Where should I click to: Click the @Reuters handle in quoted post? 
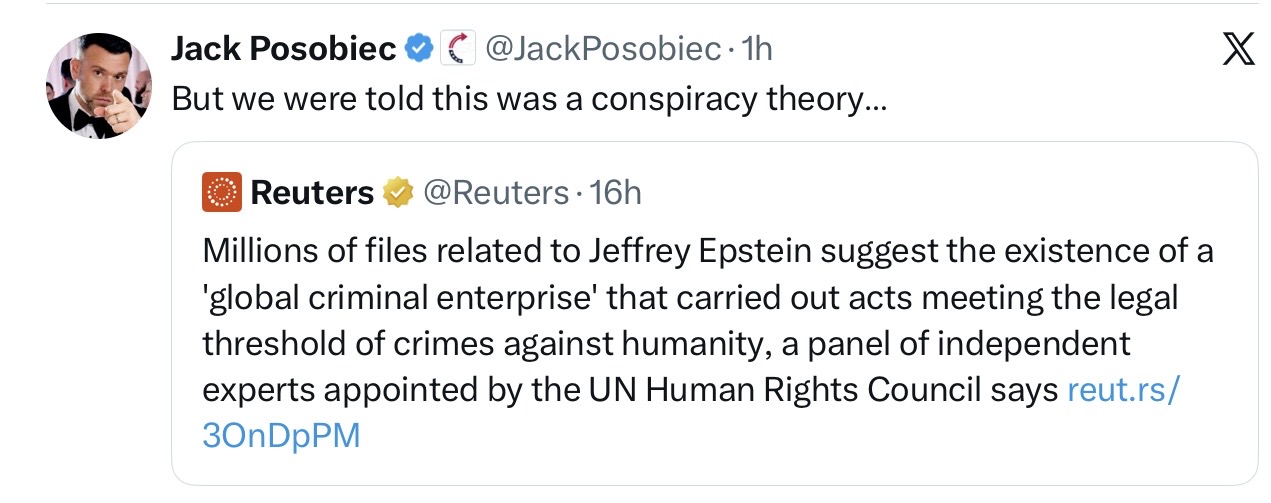coord(495,192)
